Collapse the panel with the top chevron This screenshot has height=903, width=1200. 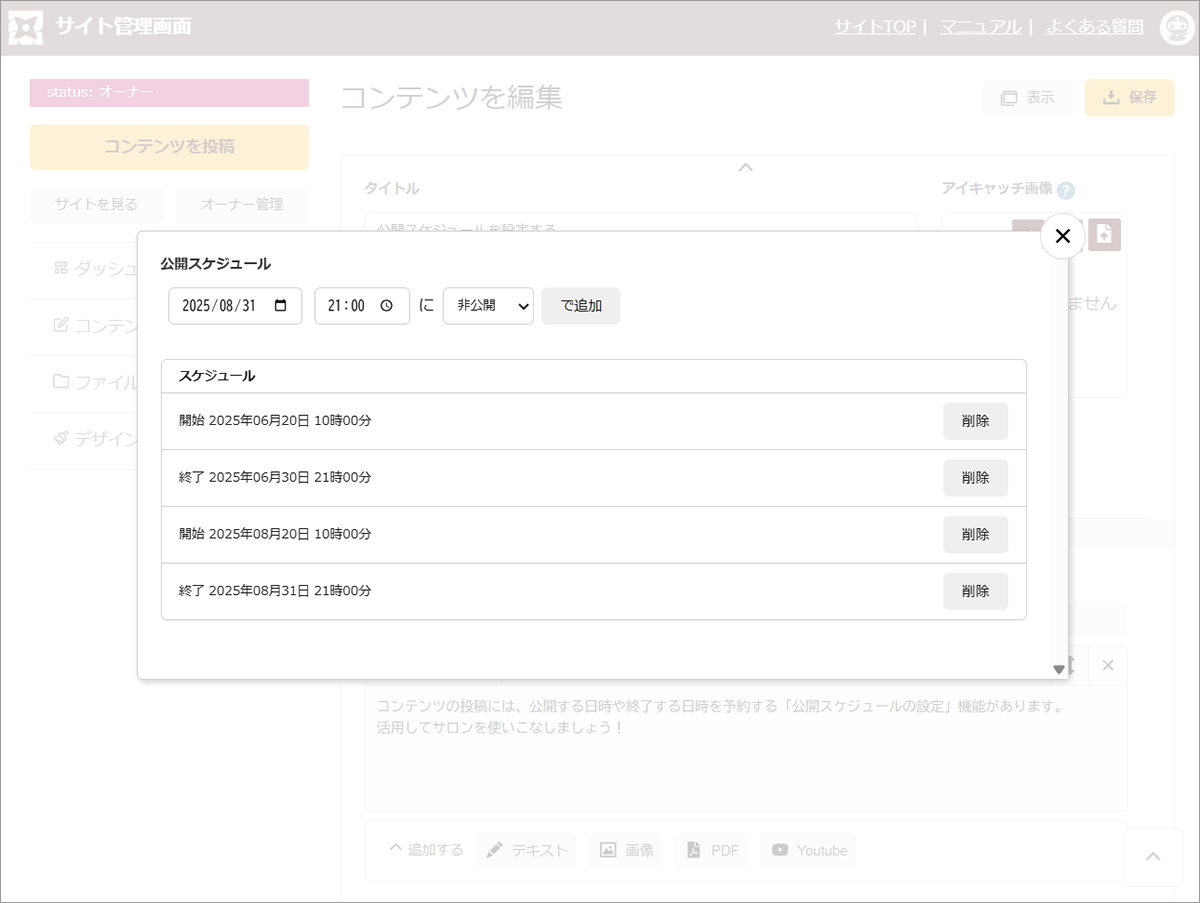745,167
